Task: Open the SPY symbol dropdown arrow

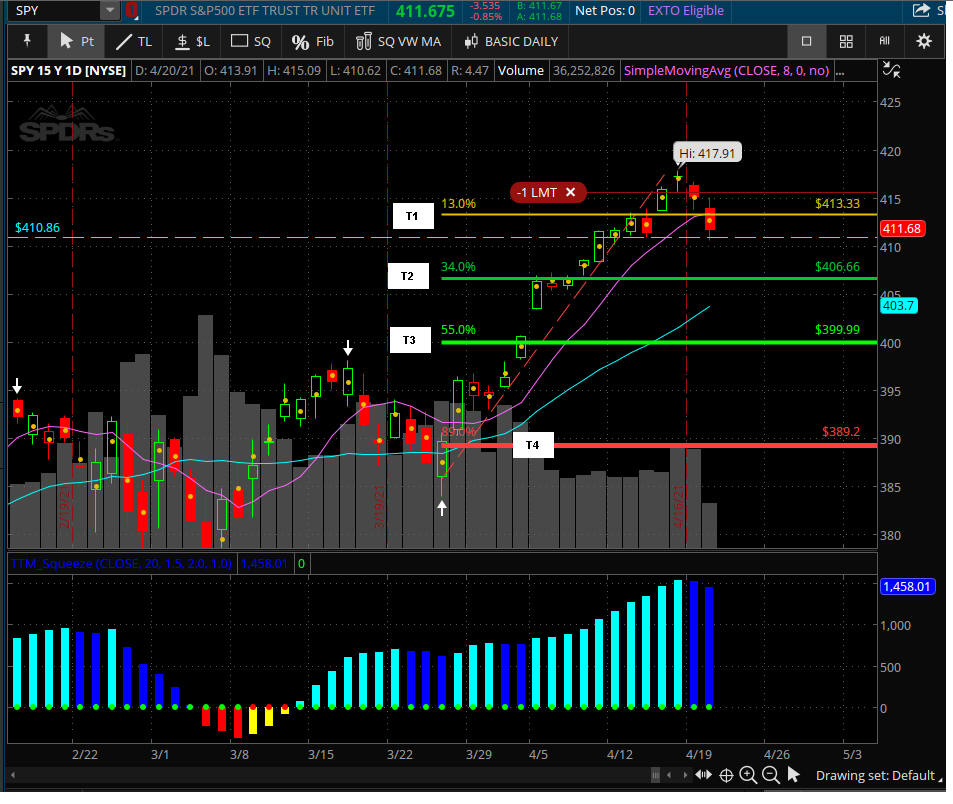Action: (109, 11)
